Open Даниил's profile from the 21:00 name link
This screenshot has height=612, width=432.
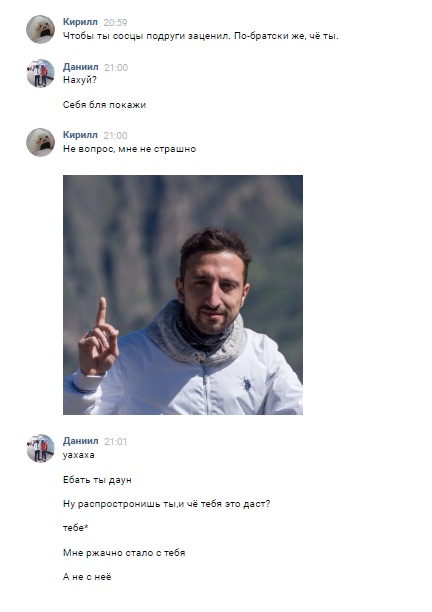[80, 67]
